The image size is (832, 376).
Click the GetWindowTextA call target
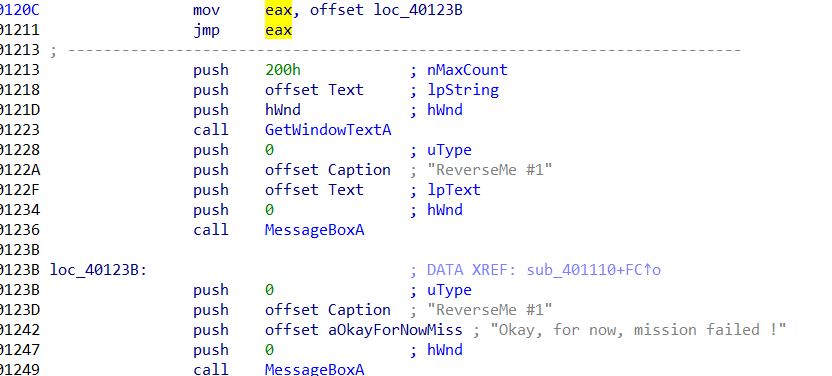[x=328, y=130]
